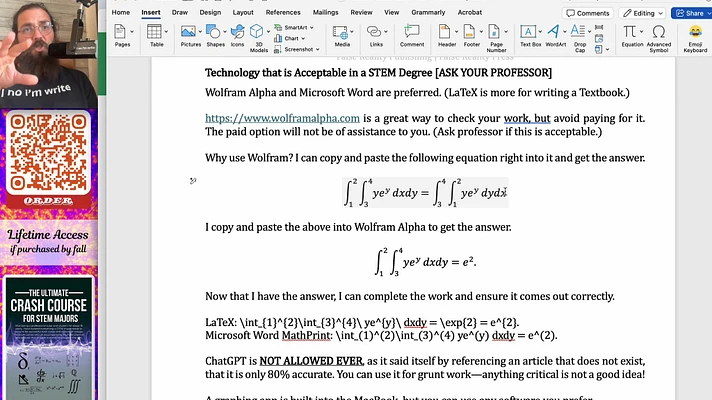Open the Emoji Keyboard
Viewport: 712px width, 400px height.
[x=695, y=31]
